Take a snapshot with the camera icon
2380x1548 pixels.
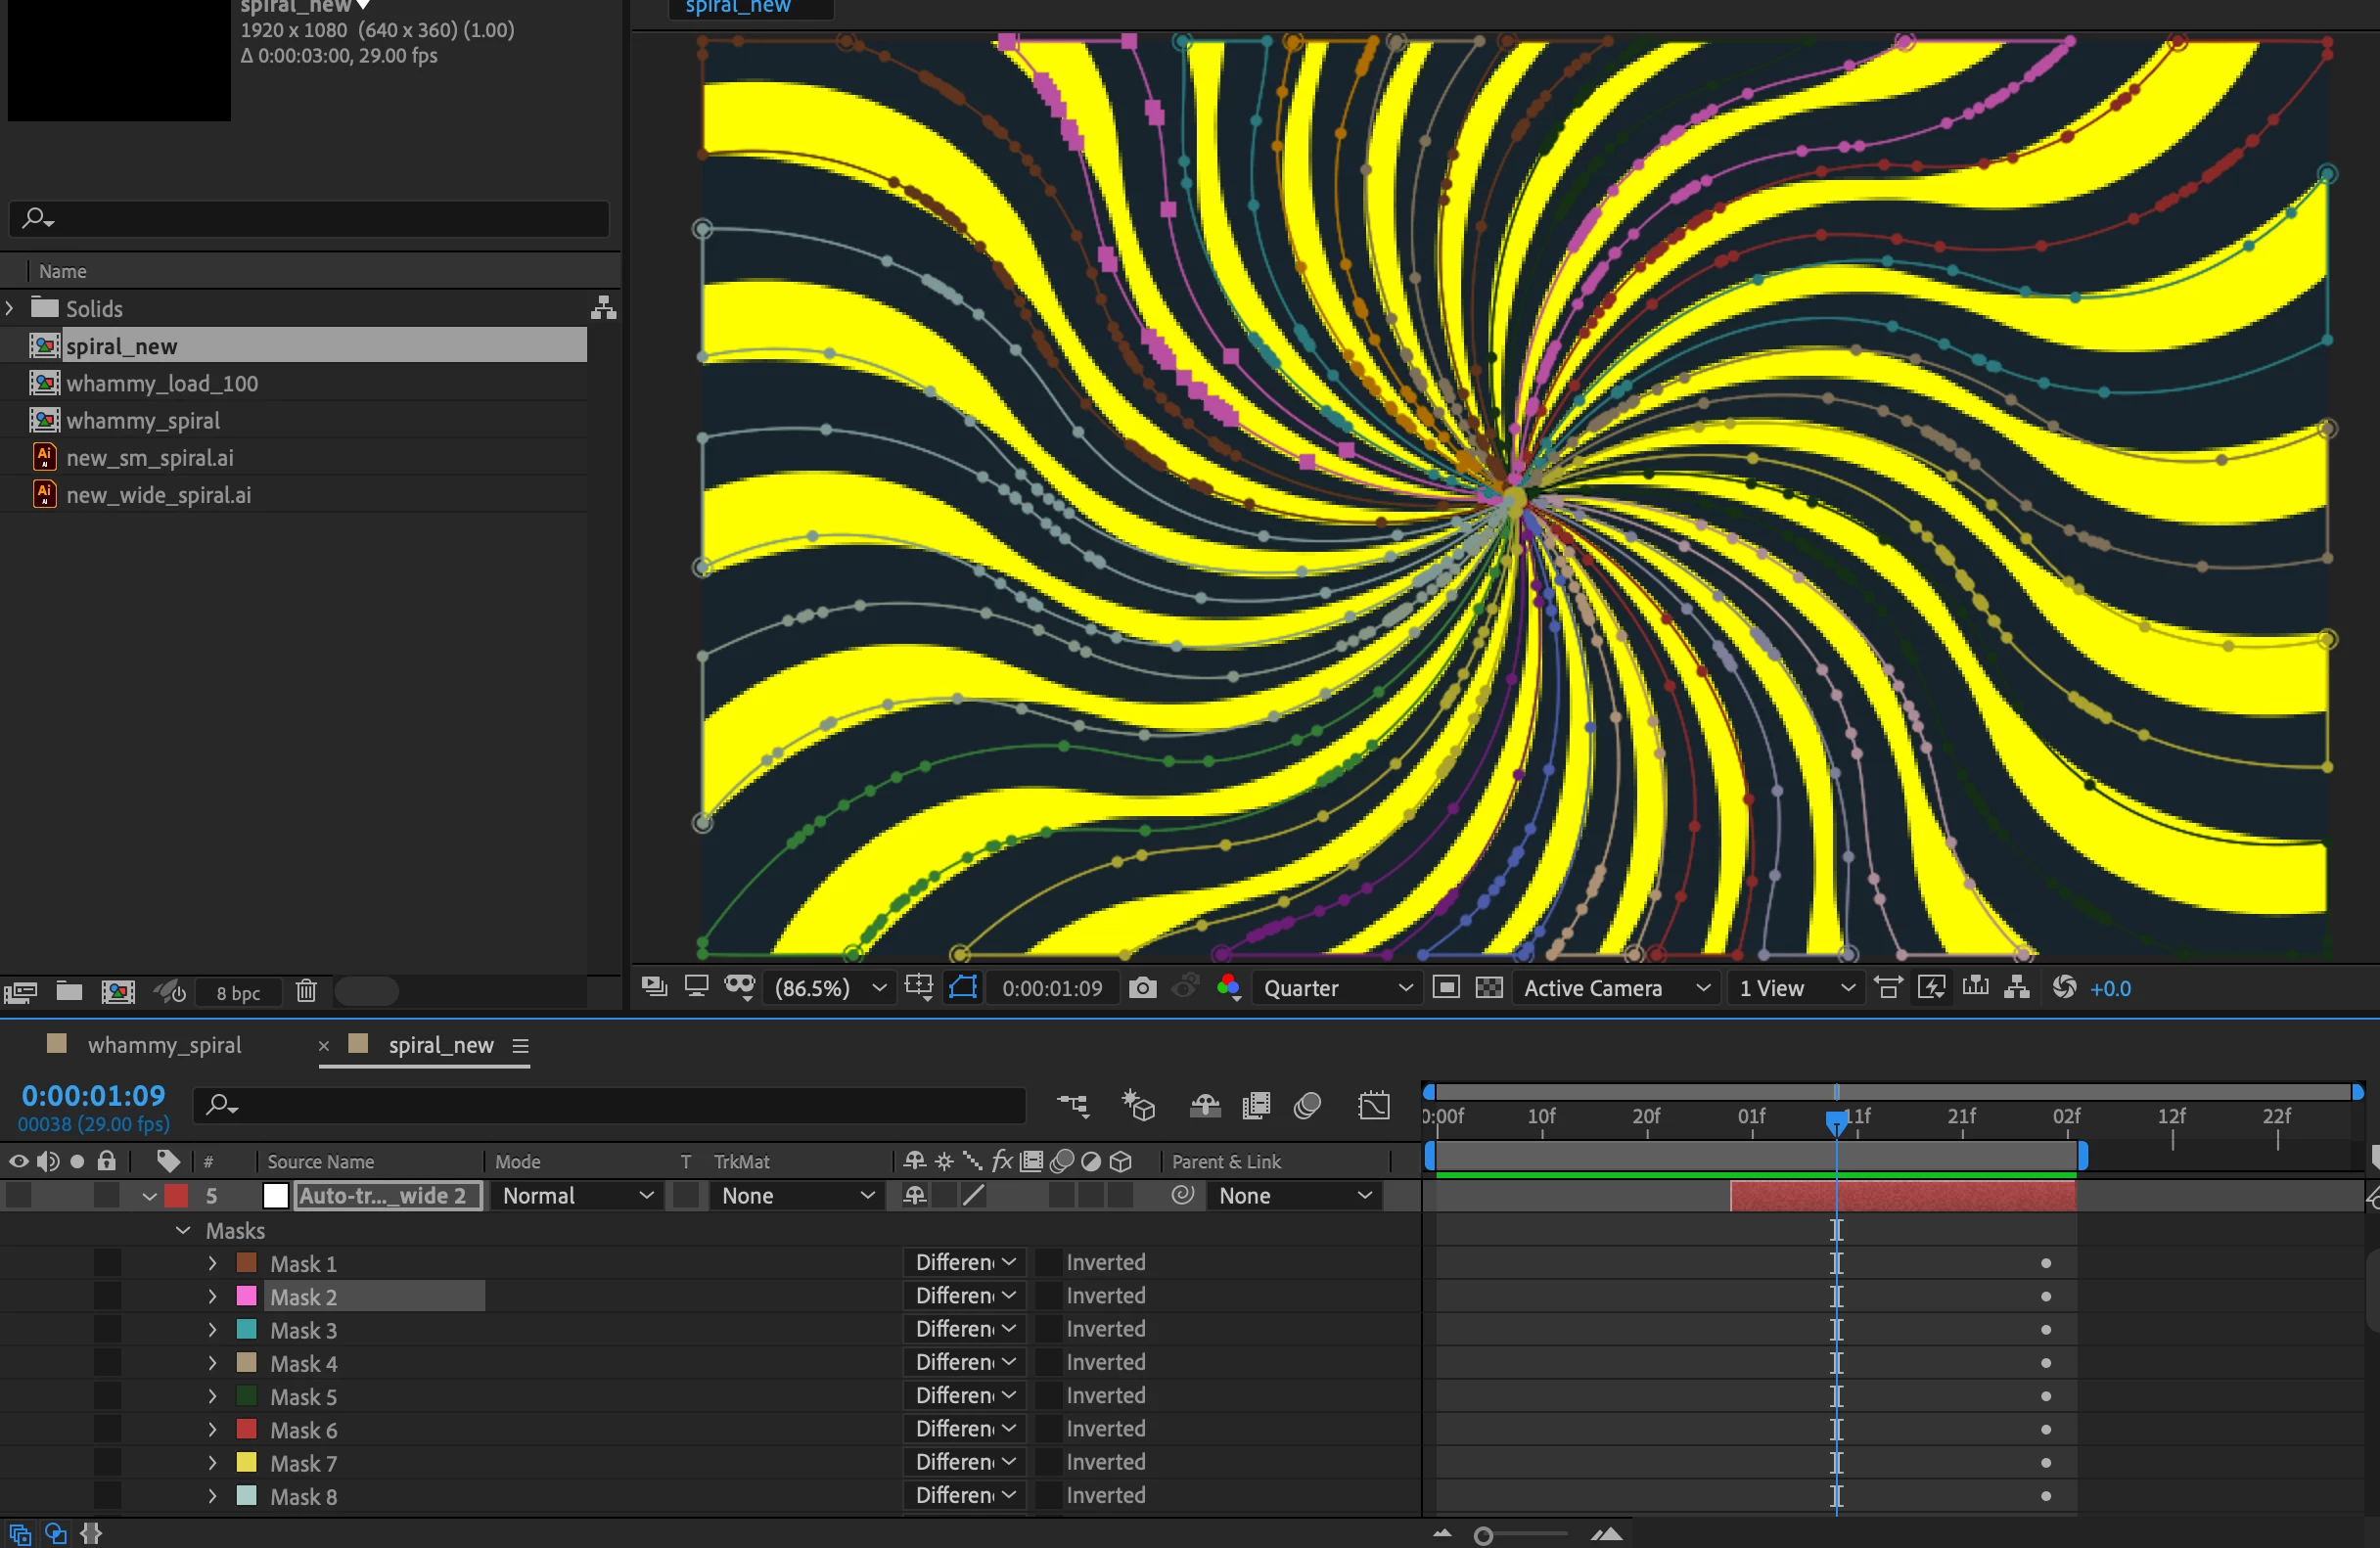point(1142,988)
